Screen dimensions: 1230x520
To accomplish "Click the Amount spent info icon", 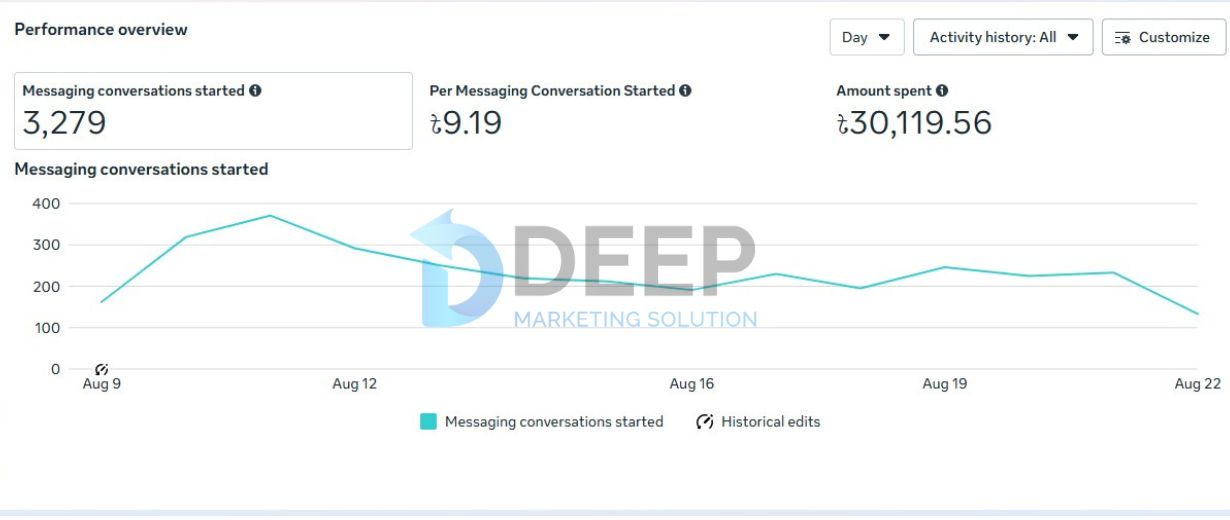I will coord(942,91).
